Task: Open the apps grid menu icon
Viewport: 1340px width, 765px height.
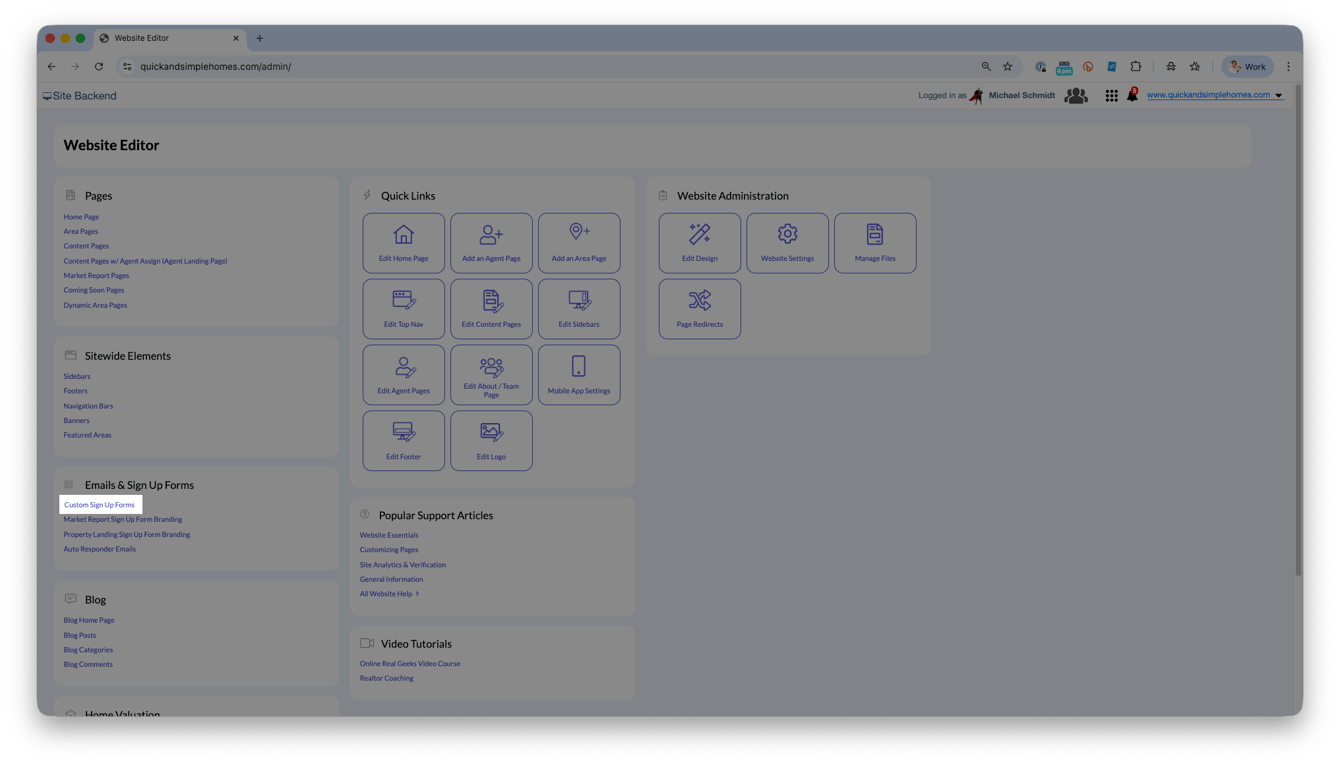Action: pos(1111,96)
